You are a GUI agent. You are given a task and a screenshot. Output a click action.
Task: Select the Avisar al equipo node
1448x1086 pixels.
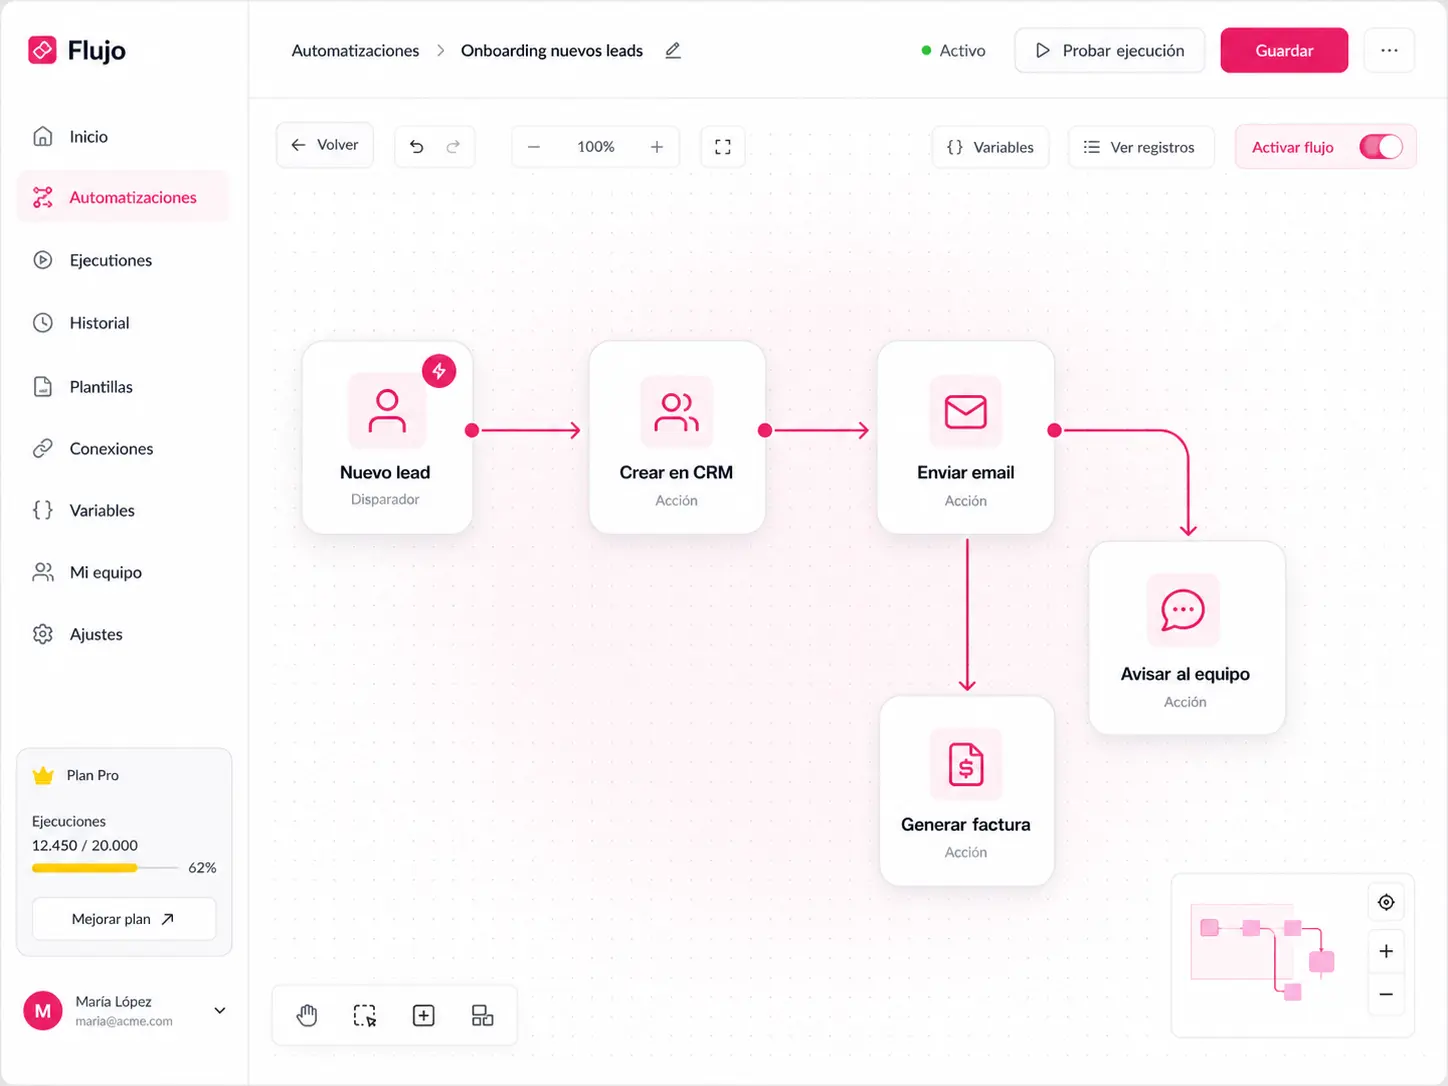1187,638
